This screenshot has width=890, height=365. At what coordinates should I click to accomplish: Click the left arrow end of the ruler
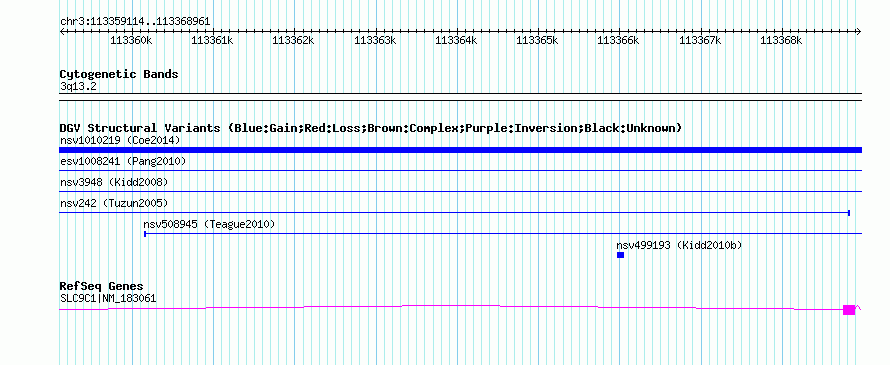(62, 31)
